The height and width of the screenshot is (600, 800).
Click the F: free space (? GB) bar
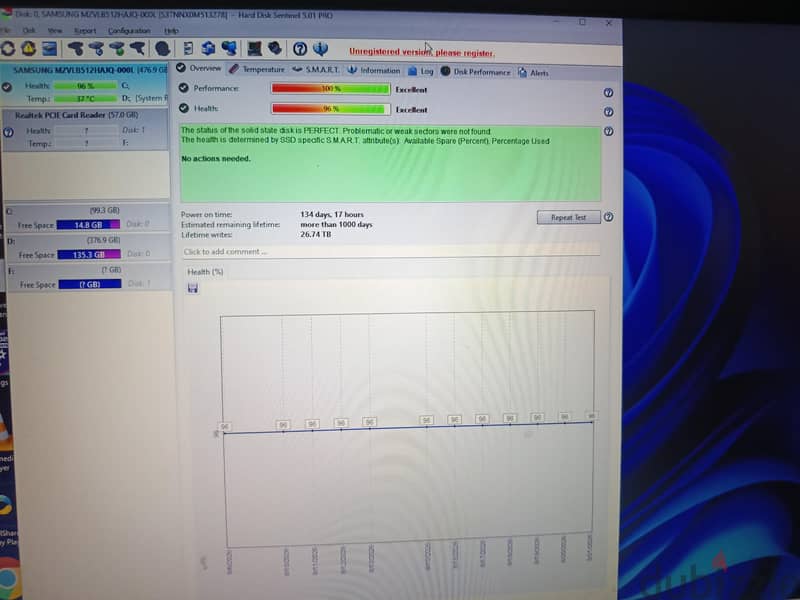pos(90,284)
